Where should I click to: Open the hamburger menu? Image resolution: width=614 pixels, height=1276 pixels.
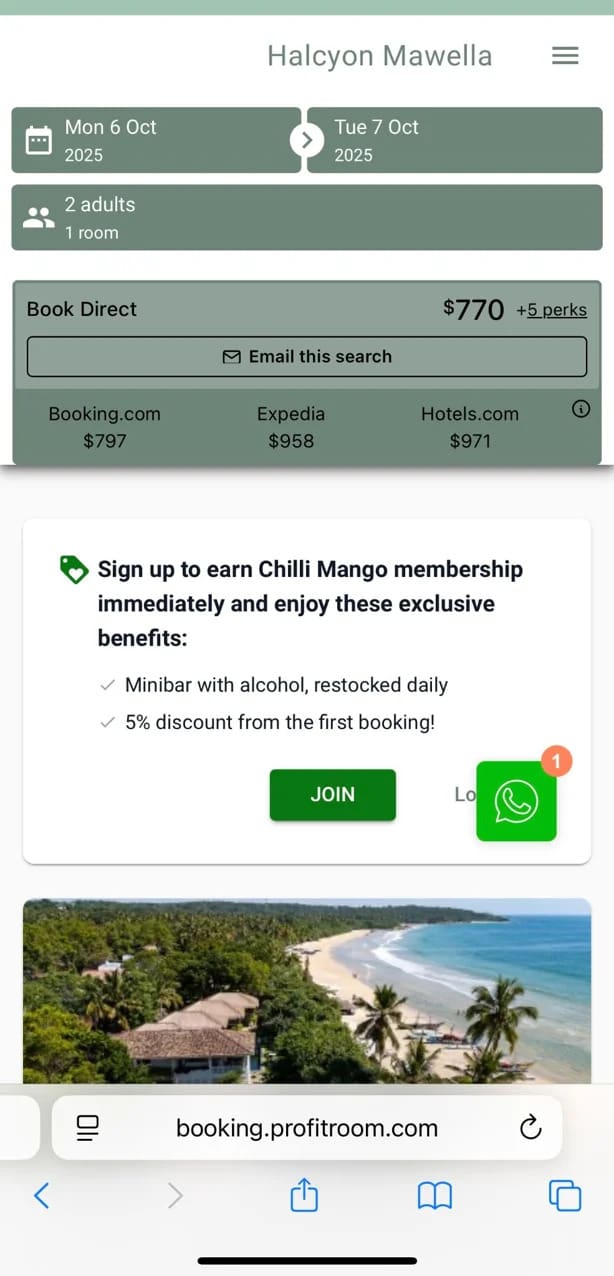click(x=565, y=56)
